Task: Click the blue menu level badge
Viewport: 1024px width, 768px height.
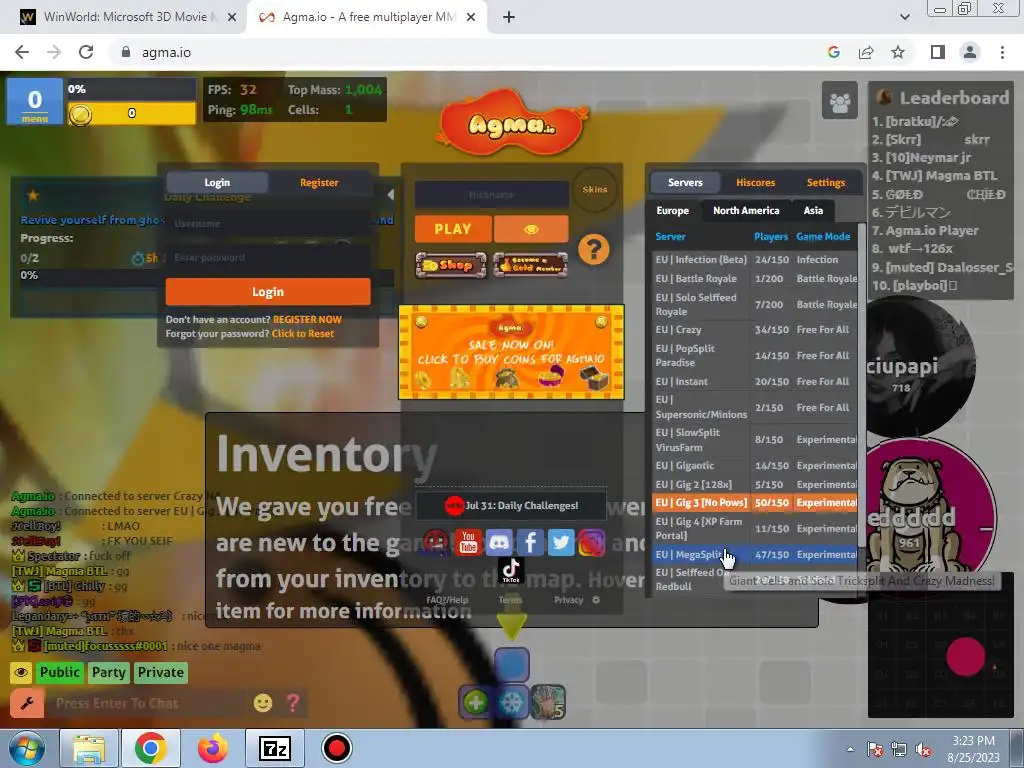Action: click(35, 101)
